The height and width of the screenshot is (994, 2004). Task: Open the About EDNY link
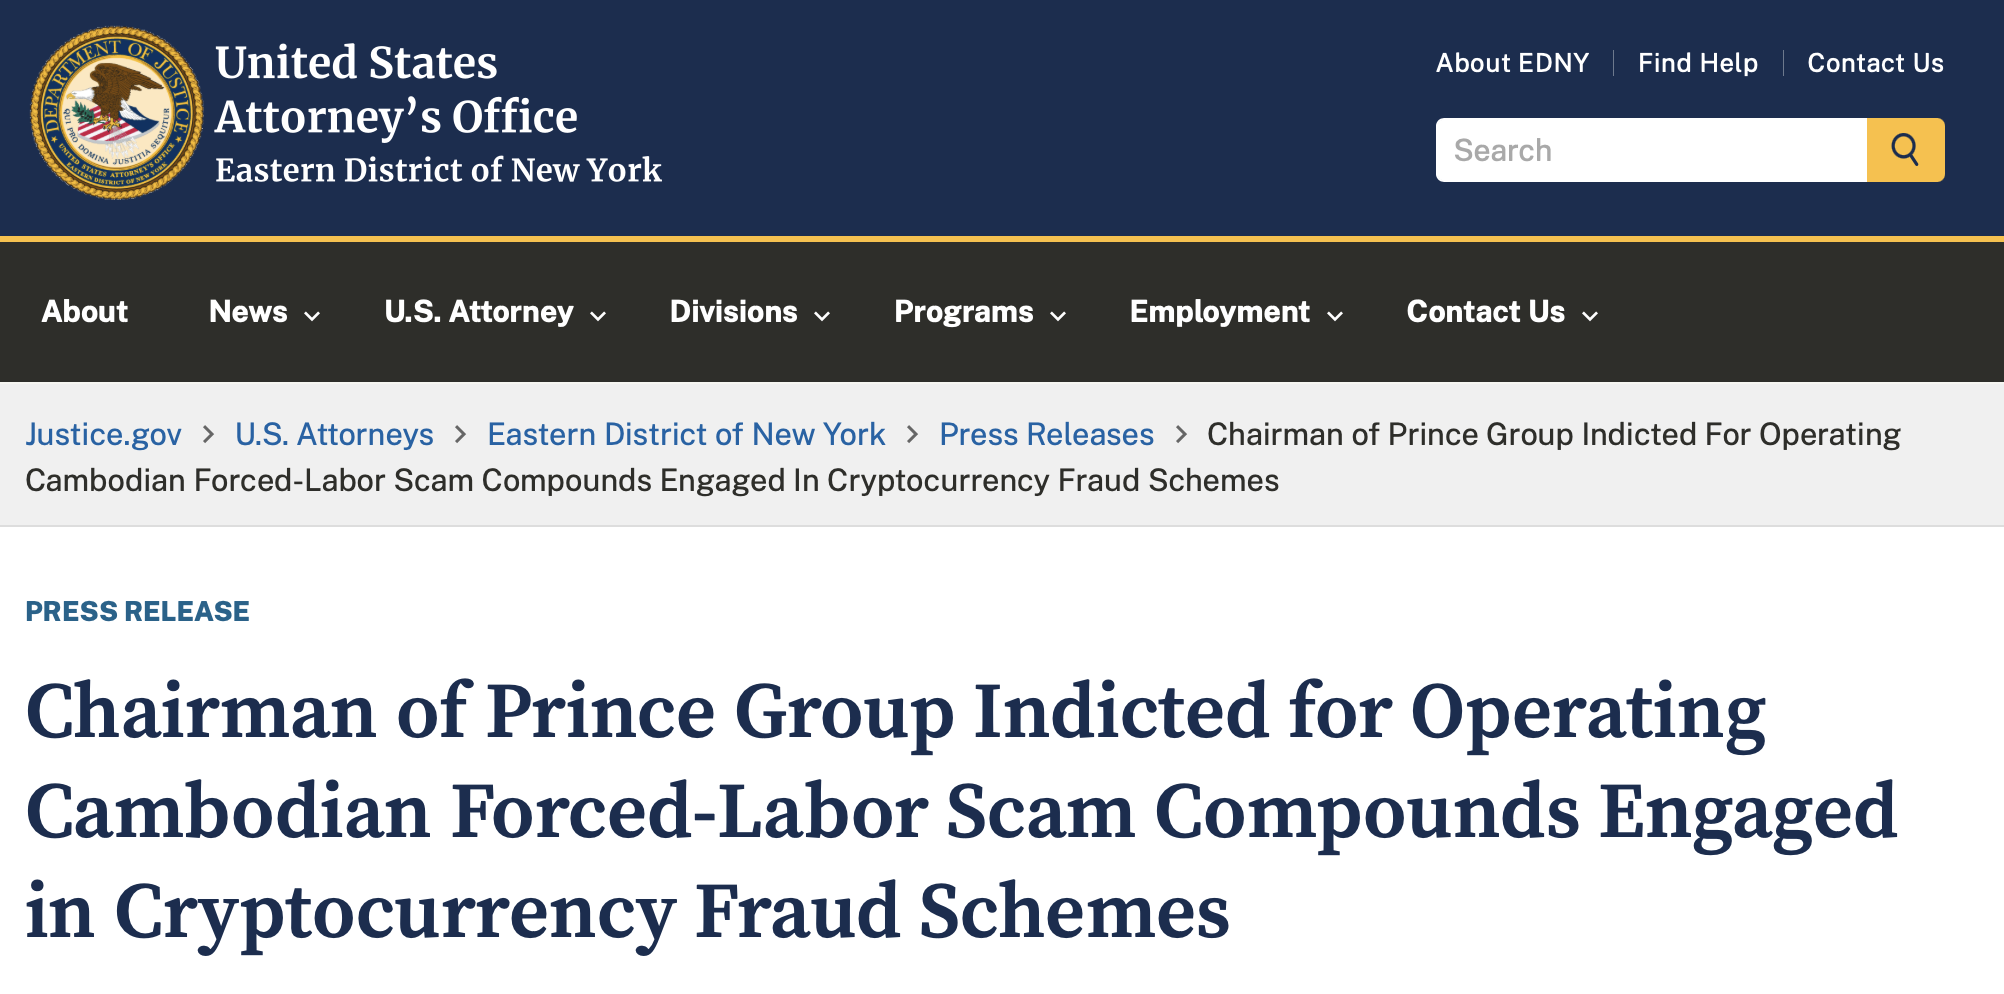click(x=1512, y=63)
